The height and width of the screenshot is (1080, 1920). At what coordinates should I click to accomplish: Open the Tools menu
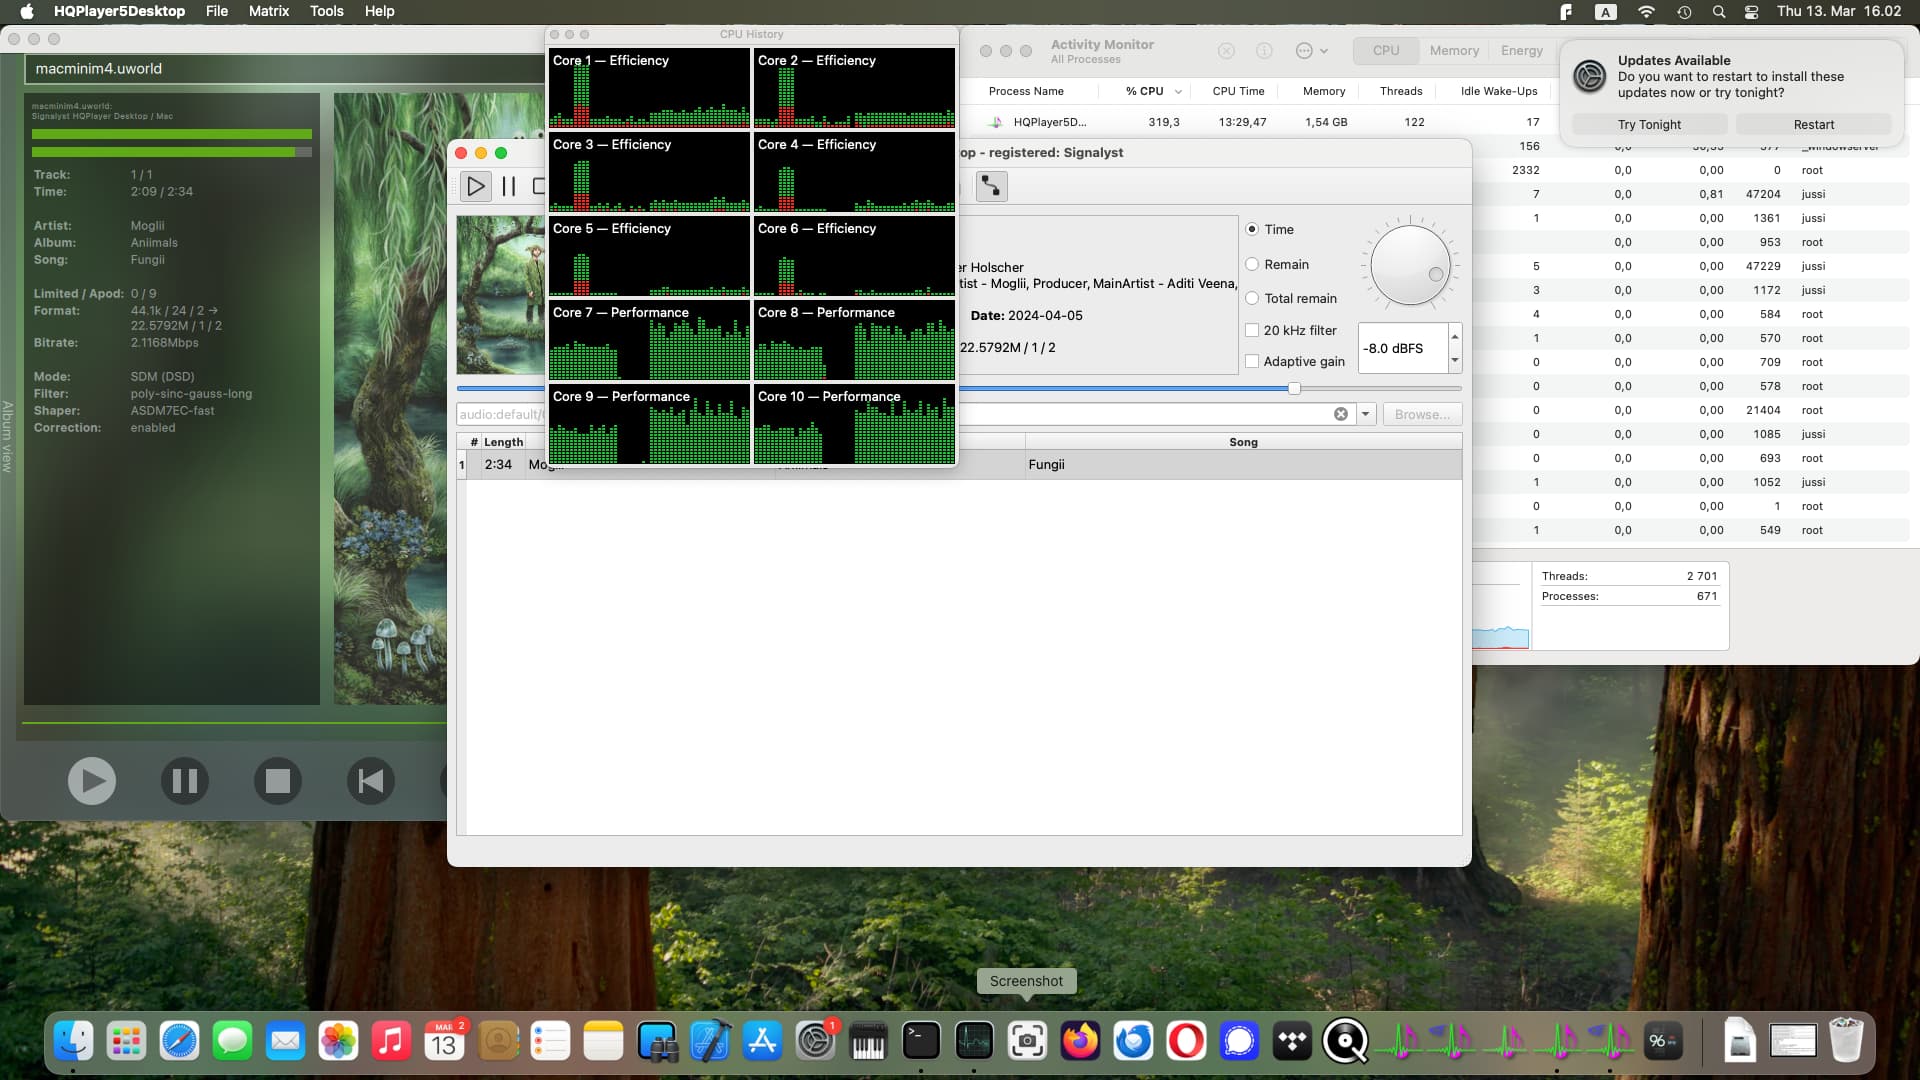[326, 11]
